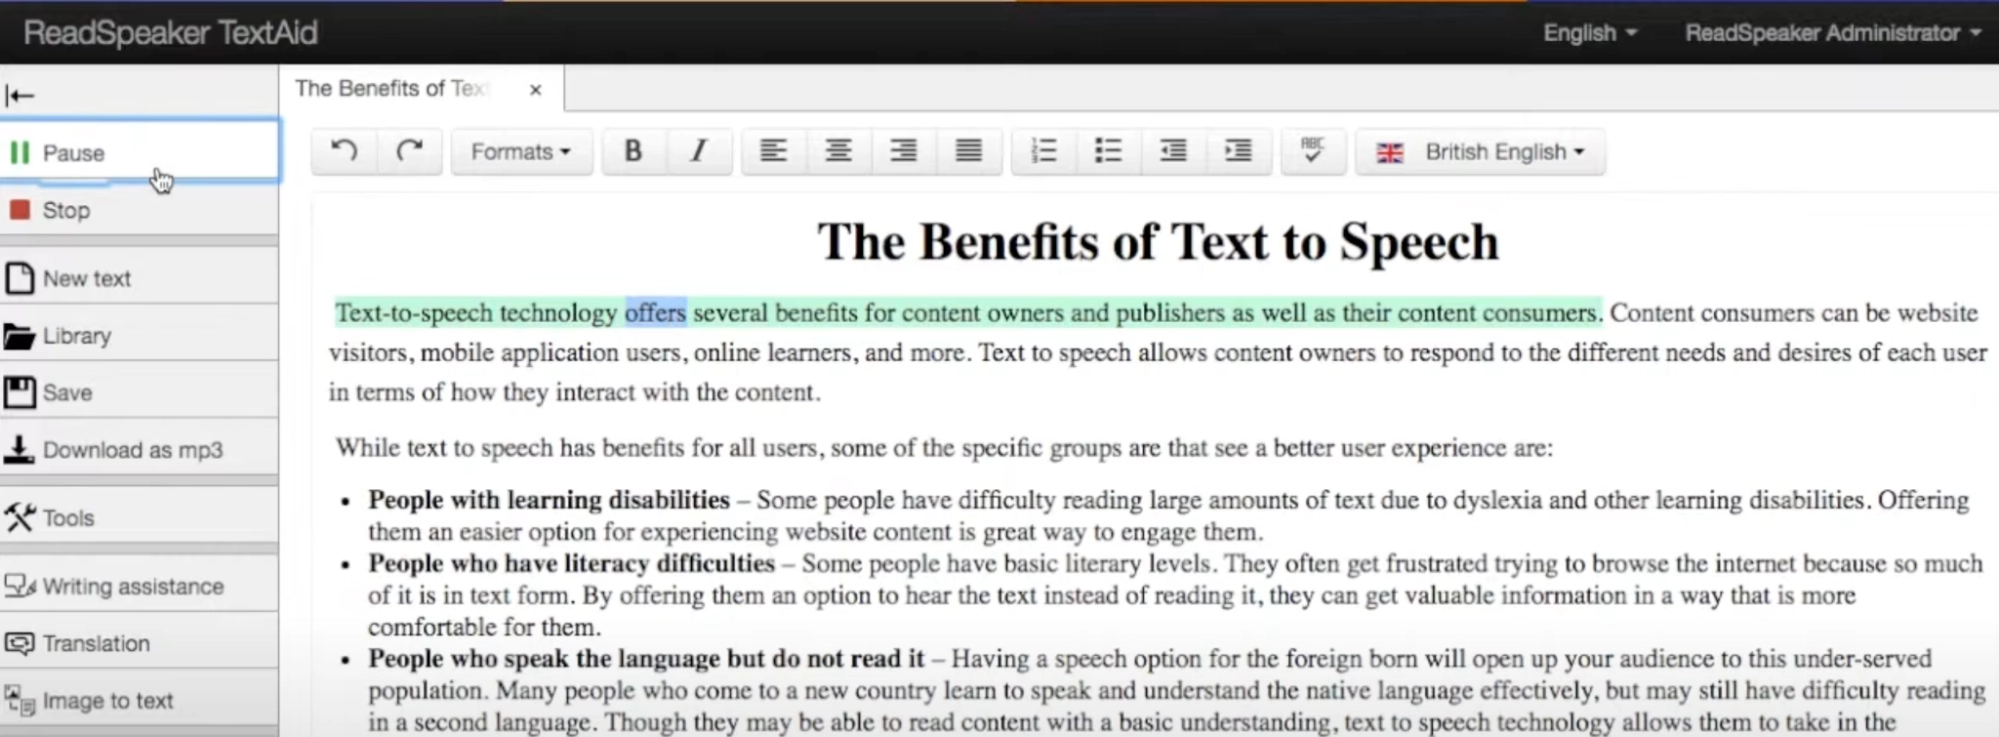Run the spell check tool
Viewport: 1999px width, 737px height.
click(x=1313, y=151)
